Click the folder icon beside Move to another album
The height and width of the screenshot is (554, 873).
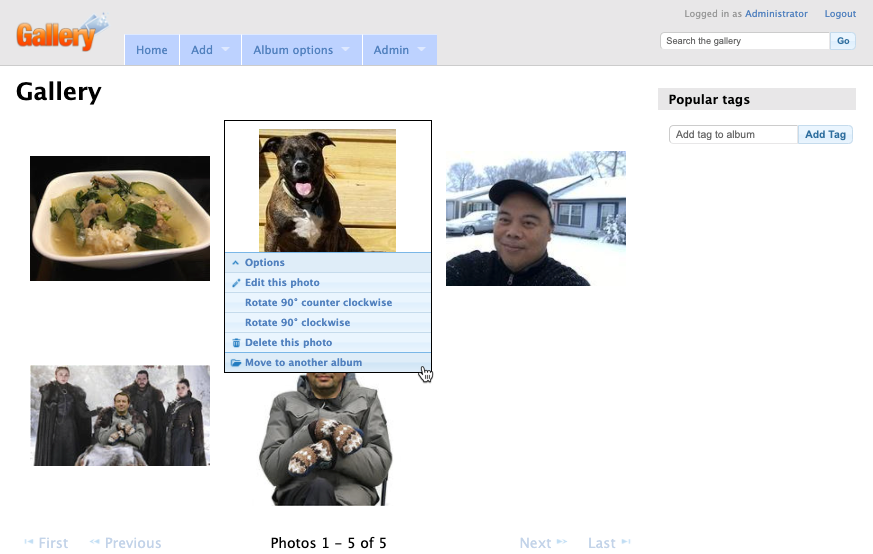(x=236, y=363)
